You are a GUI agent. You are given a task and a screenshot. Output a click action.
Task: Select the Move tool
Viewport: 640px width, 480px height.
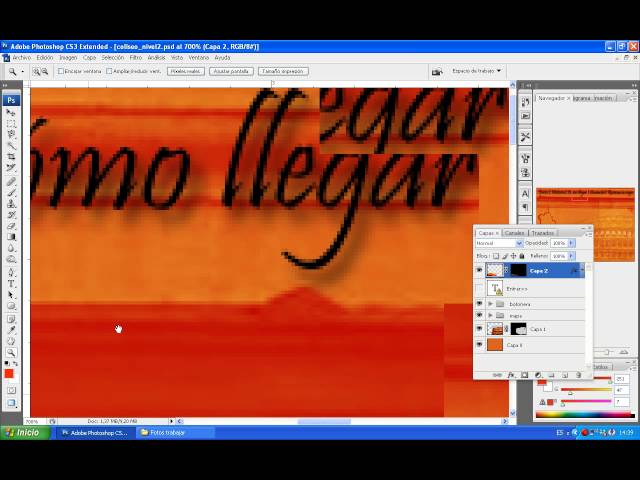(x=11, y=112)
